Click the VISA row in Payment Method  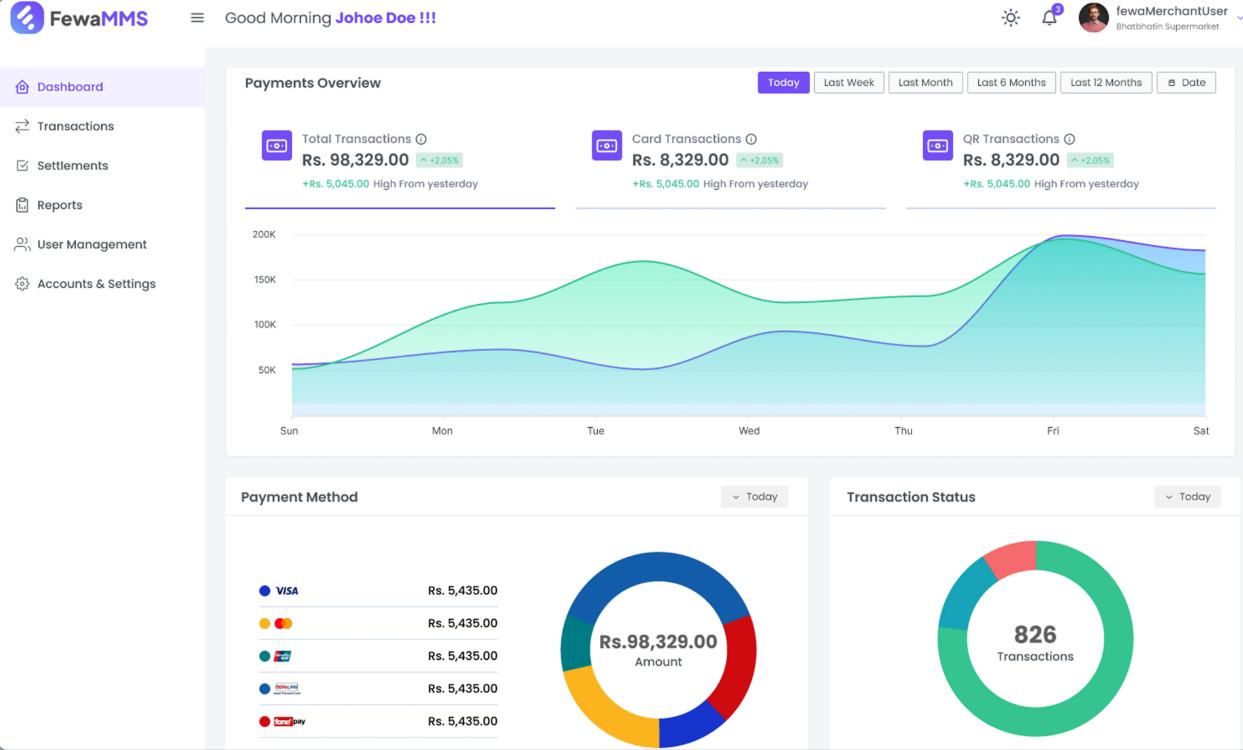point(378,590)
